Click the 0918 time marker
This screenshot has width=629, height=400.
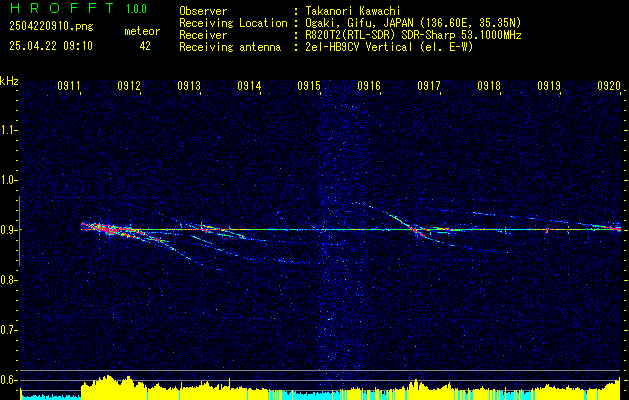(x=489, y=85)
